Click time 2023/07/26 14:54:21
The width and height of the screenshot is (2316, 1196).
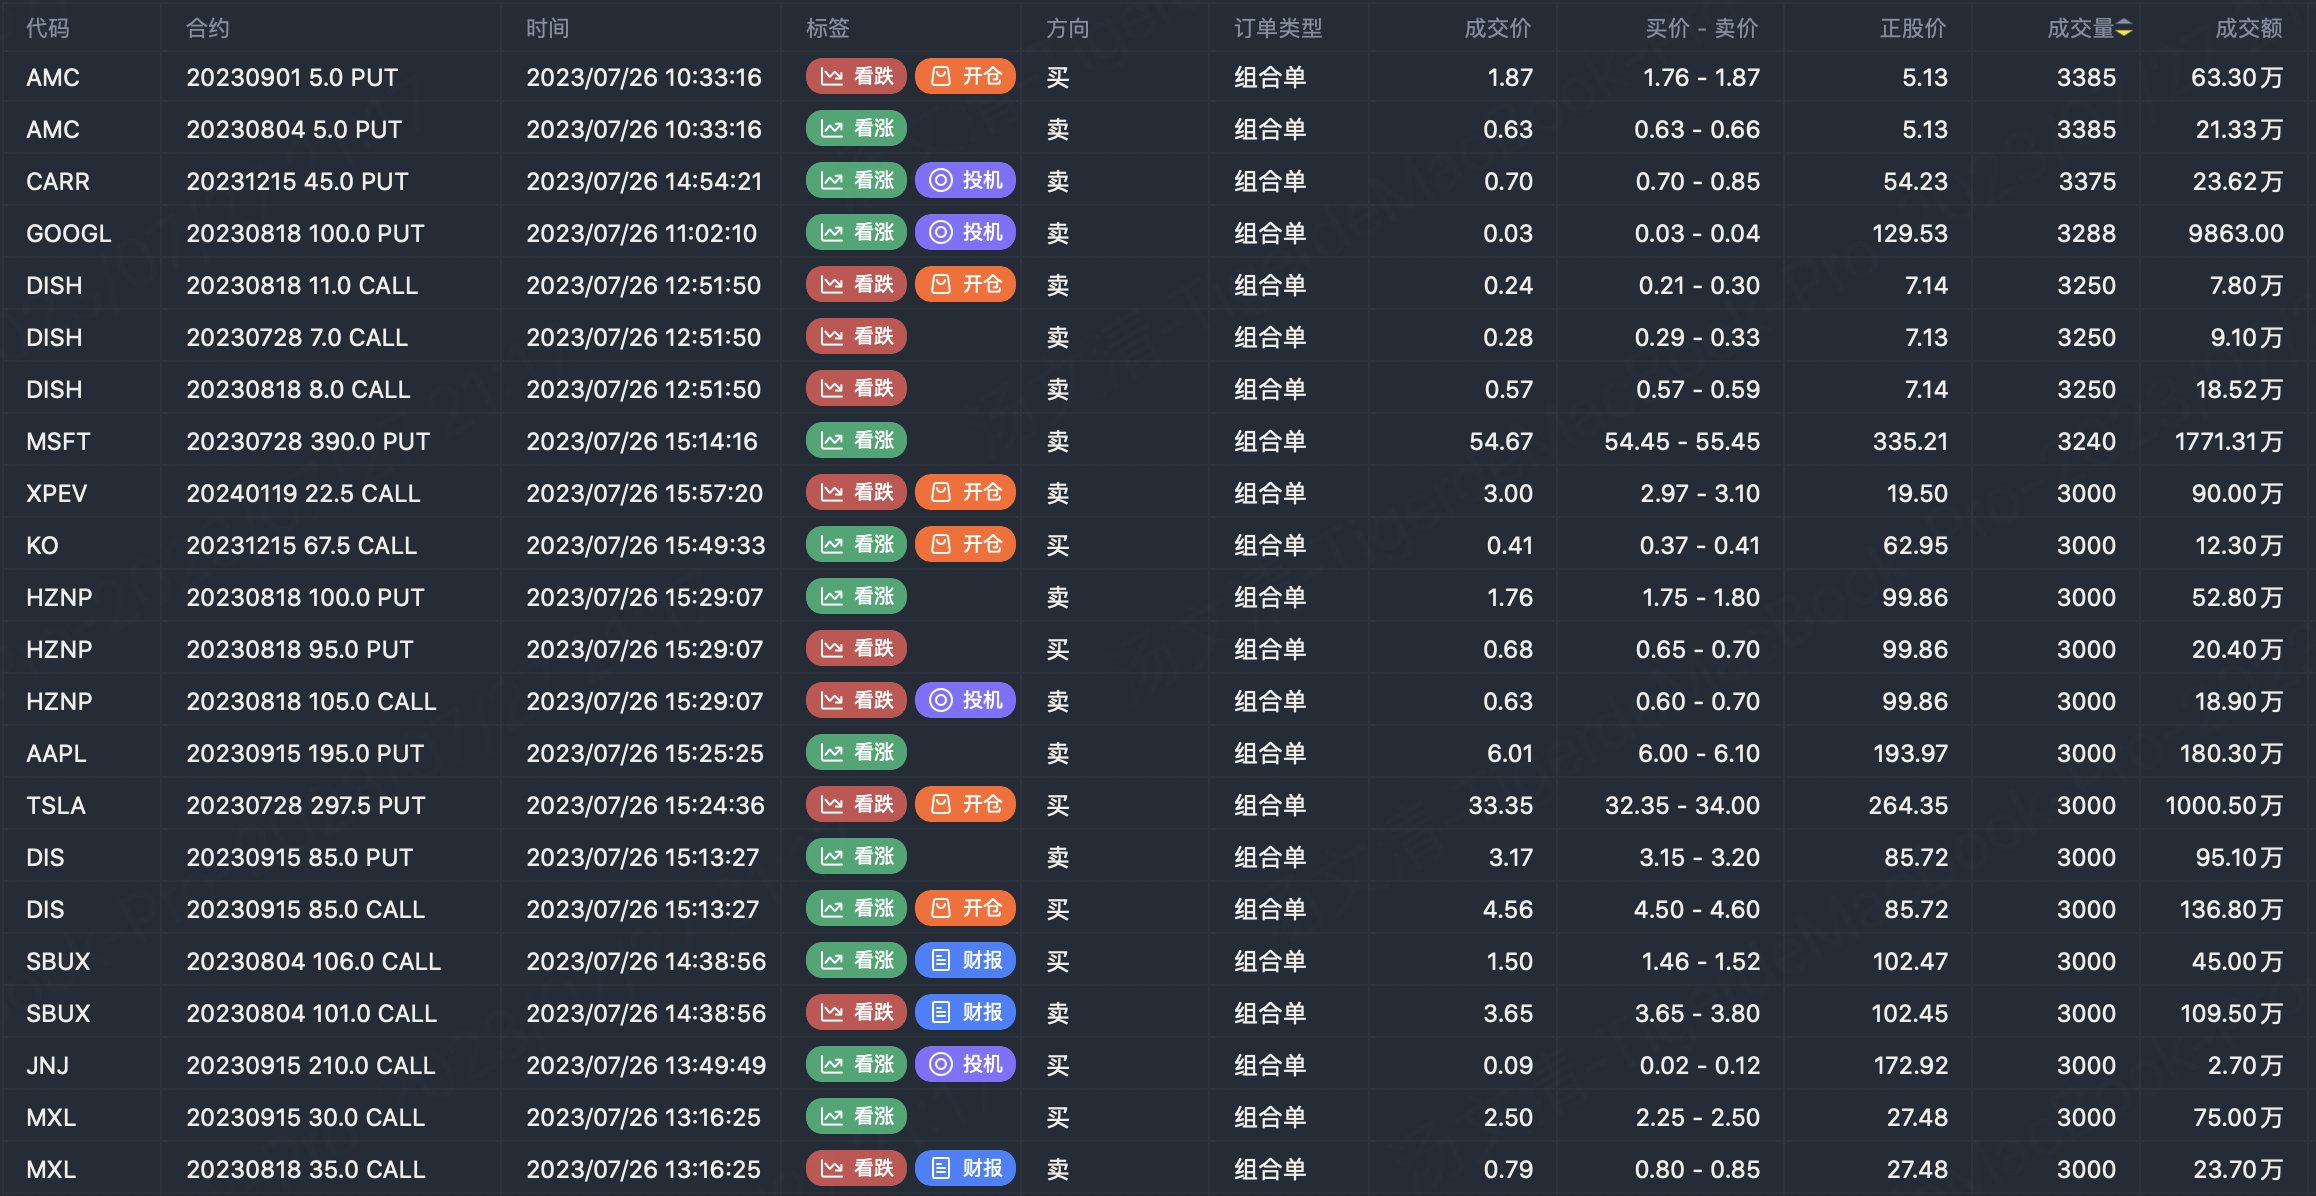click(644, 181)
